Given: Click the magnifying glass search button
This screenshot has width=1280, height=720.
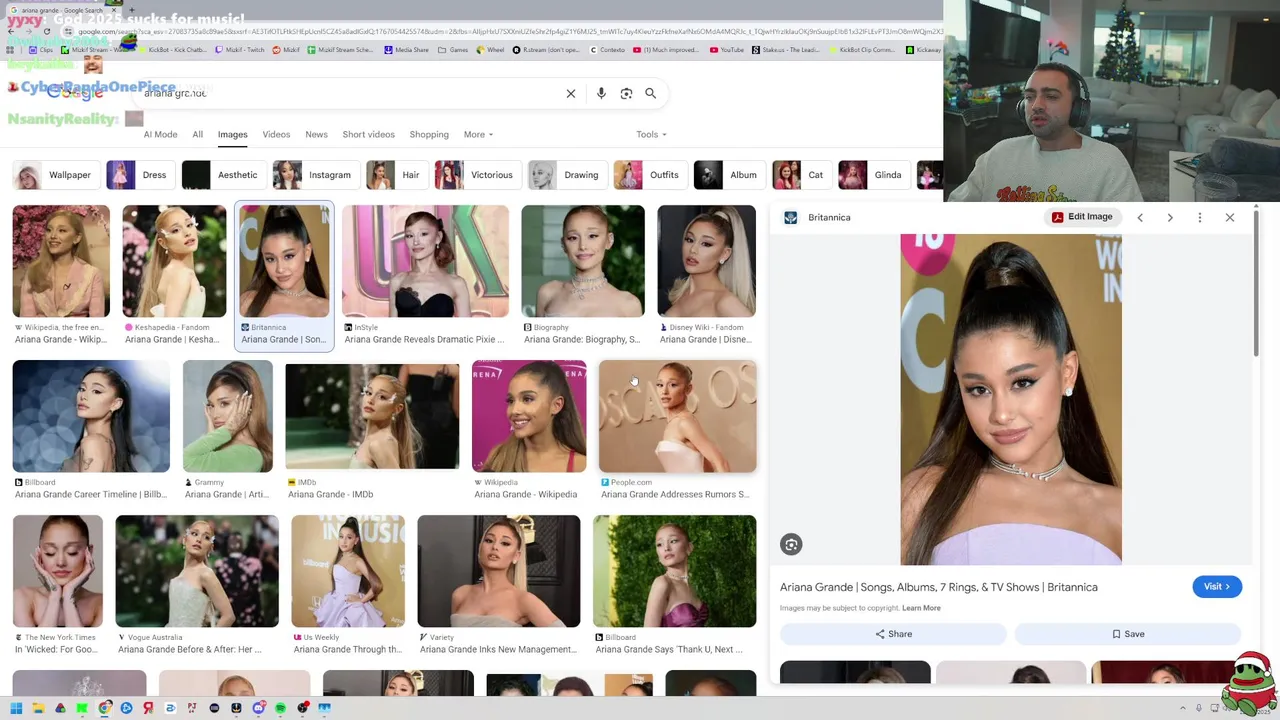Looking at the screenshot, I should (650, 93).
